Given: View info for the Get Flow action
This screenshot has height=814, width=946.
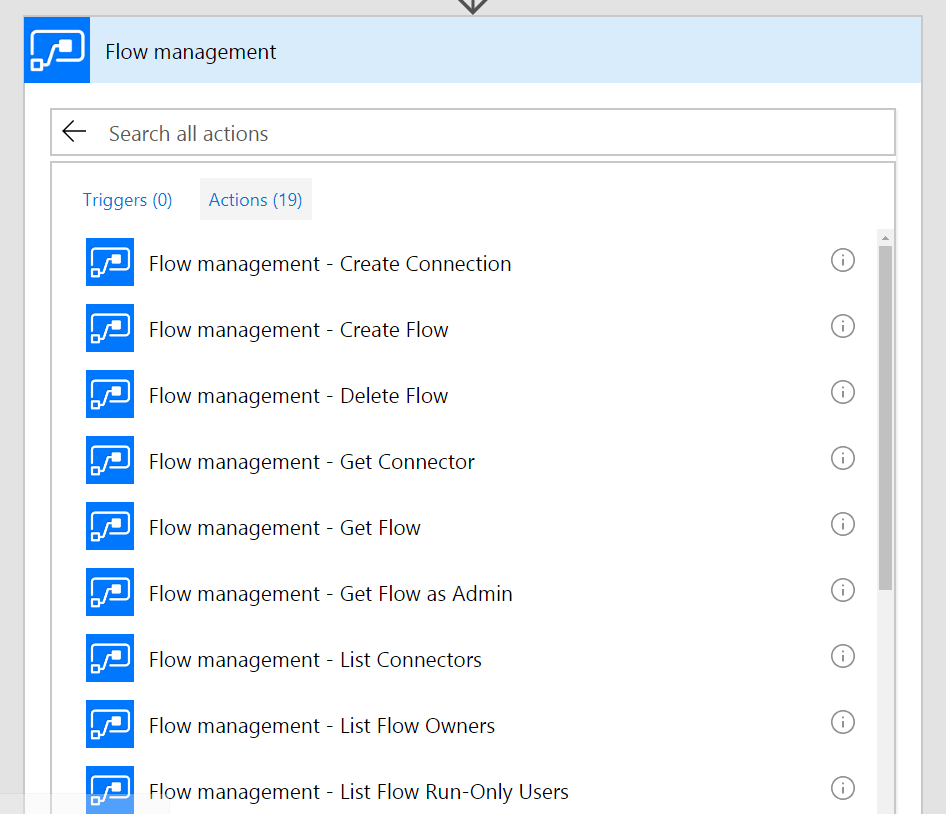Looking at the screenshot, I should tap(843, 524).
